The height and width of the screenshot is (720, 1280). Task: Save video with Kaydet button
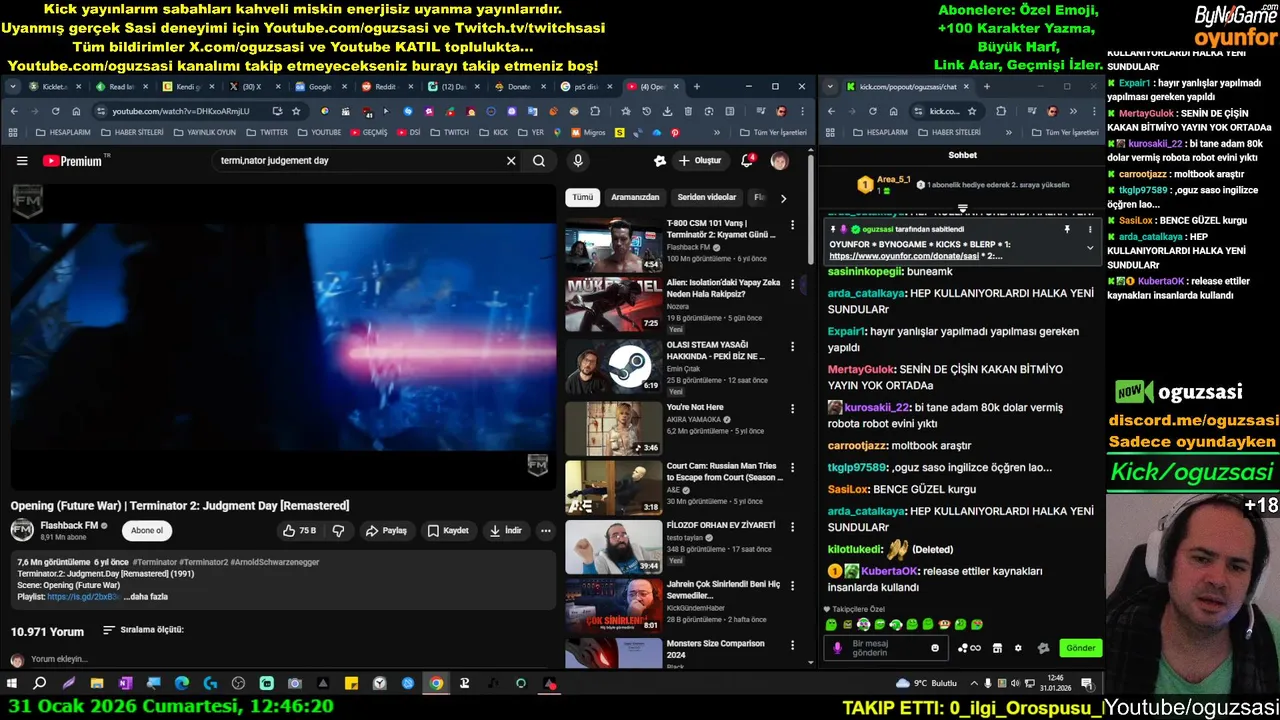(447, 531)
